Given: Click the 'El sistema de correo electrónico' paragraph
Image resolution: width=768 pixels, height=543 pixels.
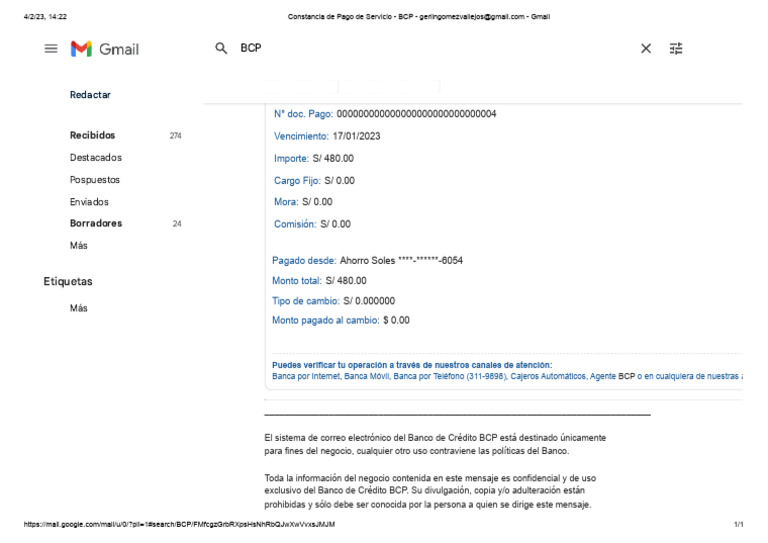Looking at the screenshot, I should (435, 444).
